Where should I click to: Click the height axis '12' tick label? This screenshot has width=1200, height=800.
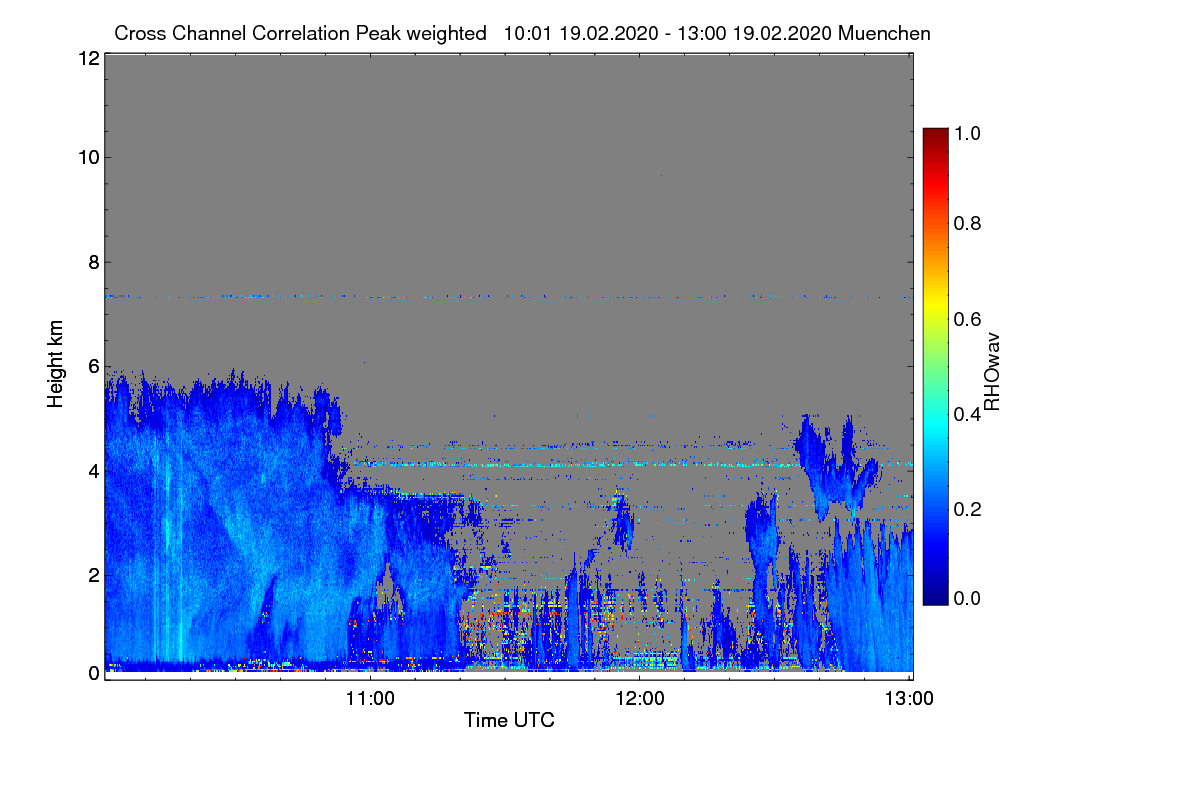(87, 58)
